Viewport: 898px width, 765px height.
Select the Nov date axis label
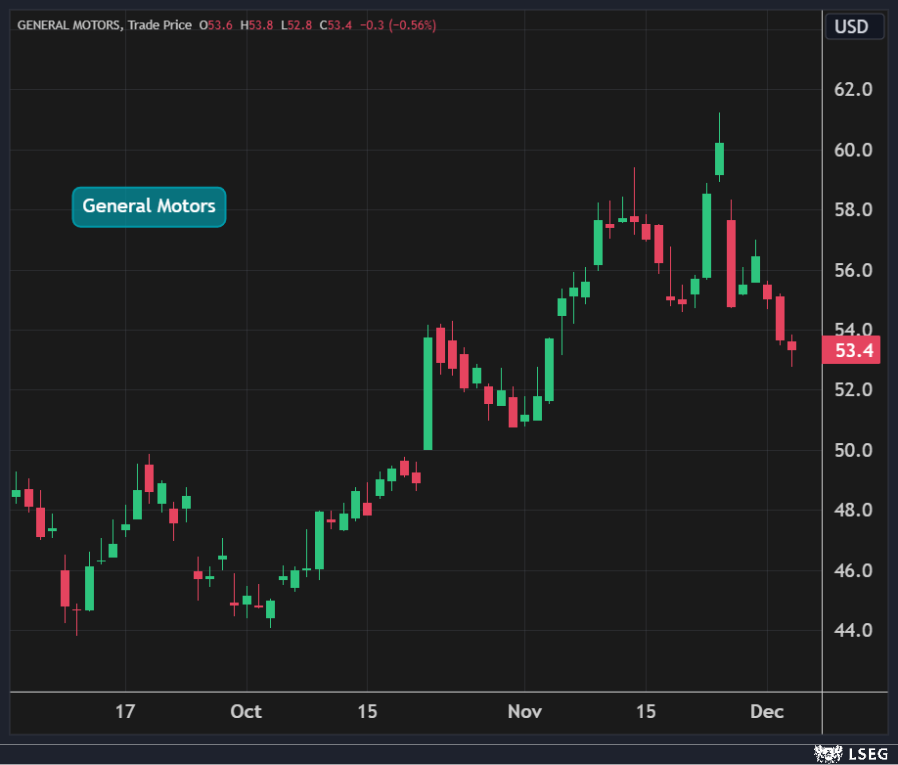click(x=525, y=712)
